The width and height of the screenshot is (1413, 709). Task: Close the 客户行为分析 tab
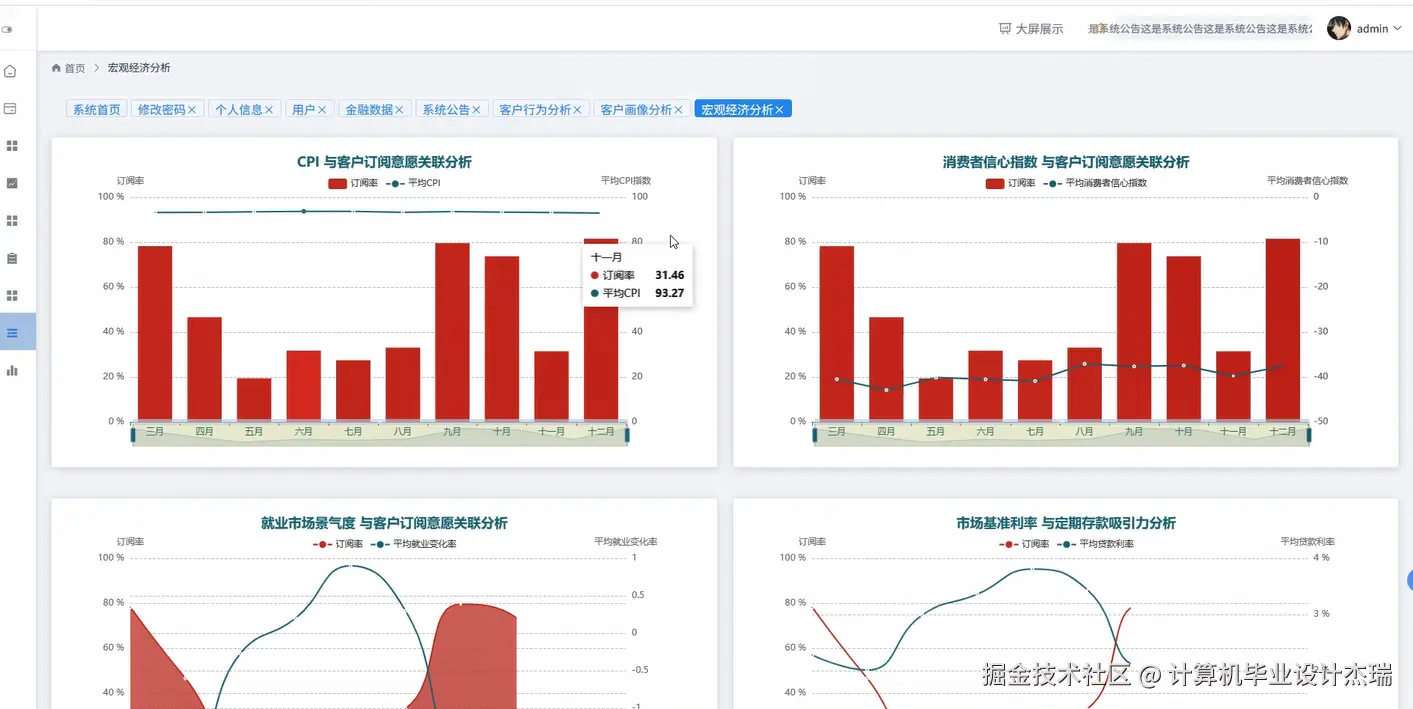pyautogui.click(x=577, y=109)
